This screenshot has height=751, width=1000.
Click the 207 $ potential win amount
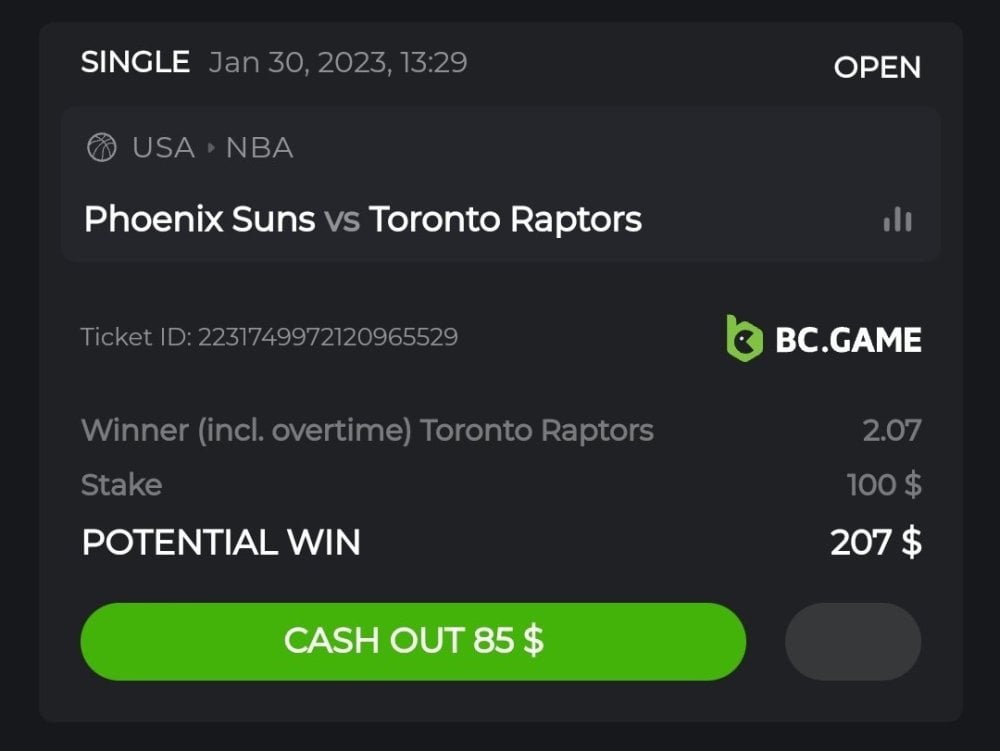click(876, 542)
